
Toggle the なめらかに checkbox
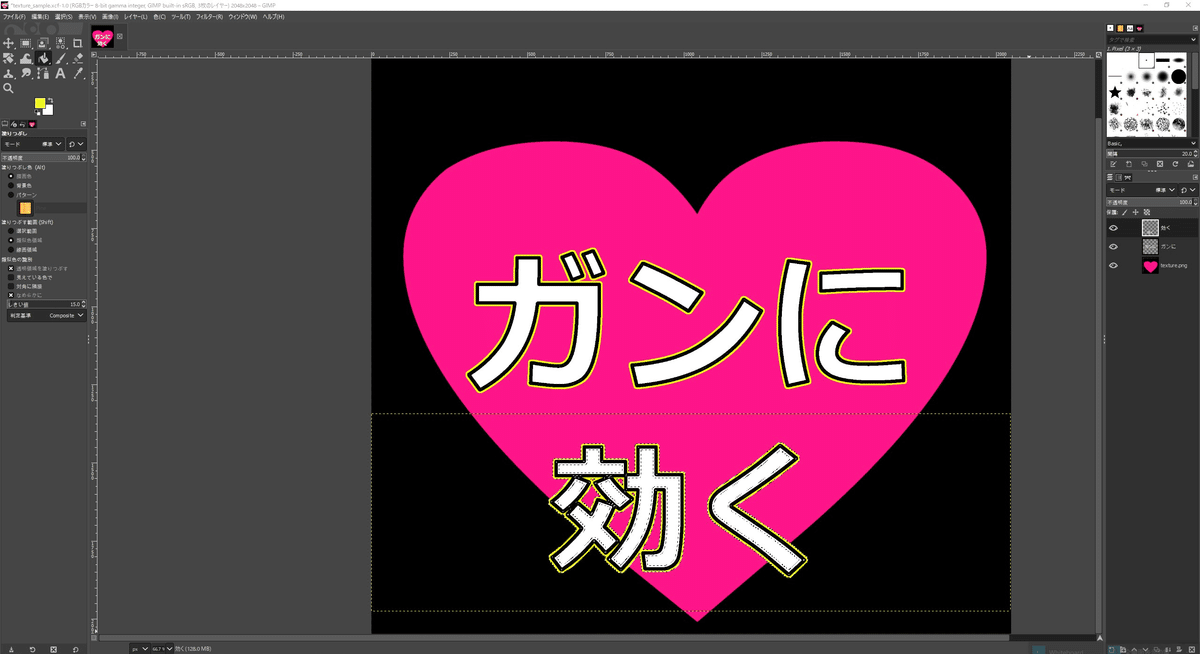coord(11,296)
